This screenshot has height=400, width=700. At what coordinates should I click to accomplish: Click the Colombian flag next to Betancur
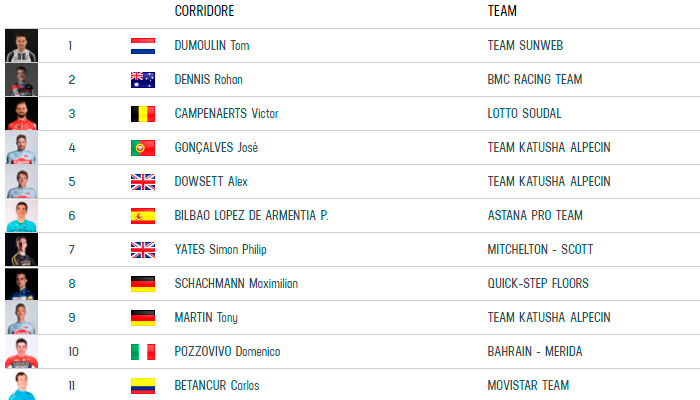pyautogui.click(x=143, y=385)
